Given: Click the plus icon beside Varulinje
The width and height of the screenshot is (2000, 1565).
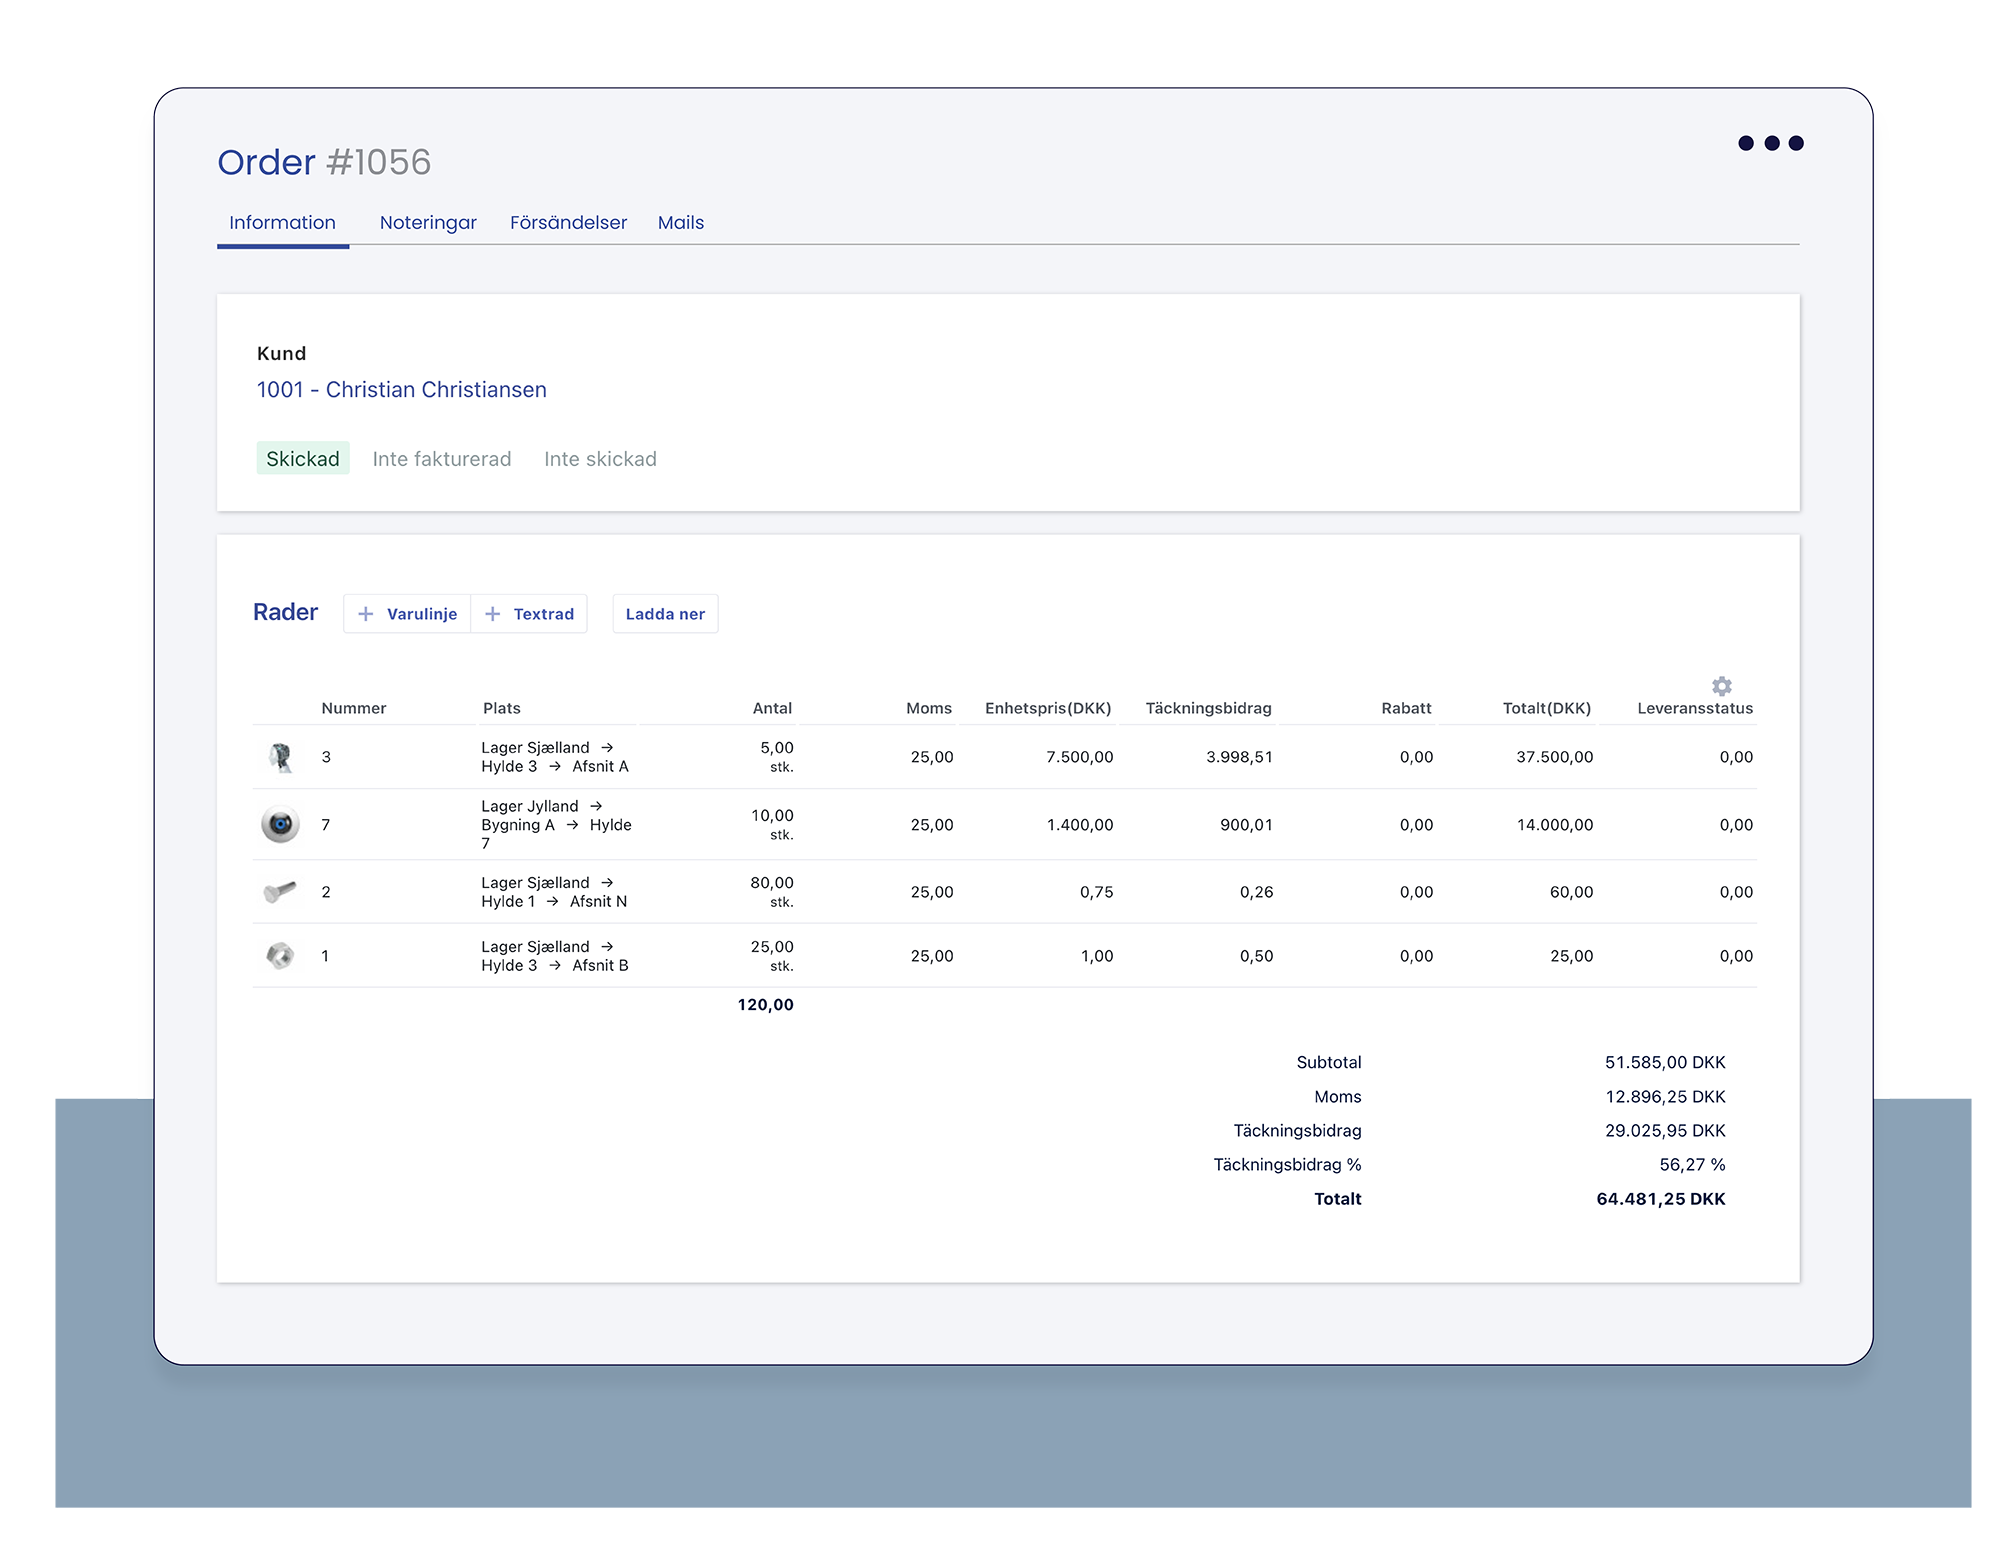Looking at the screenshot, I should pyautogui.click(x=366, y=614).
